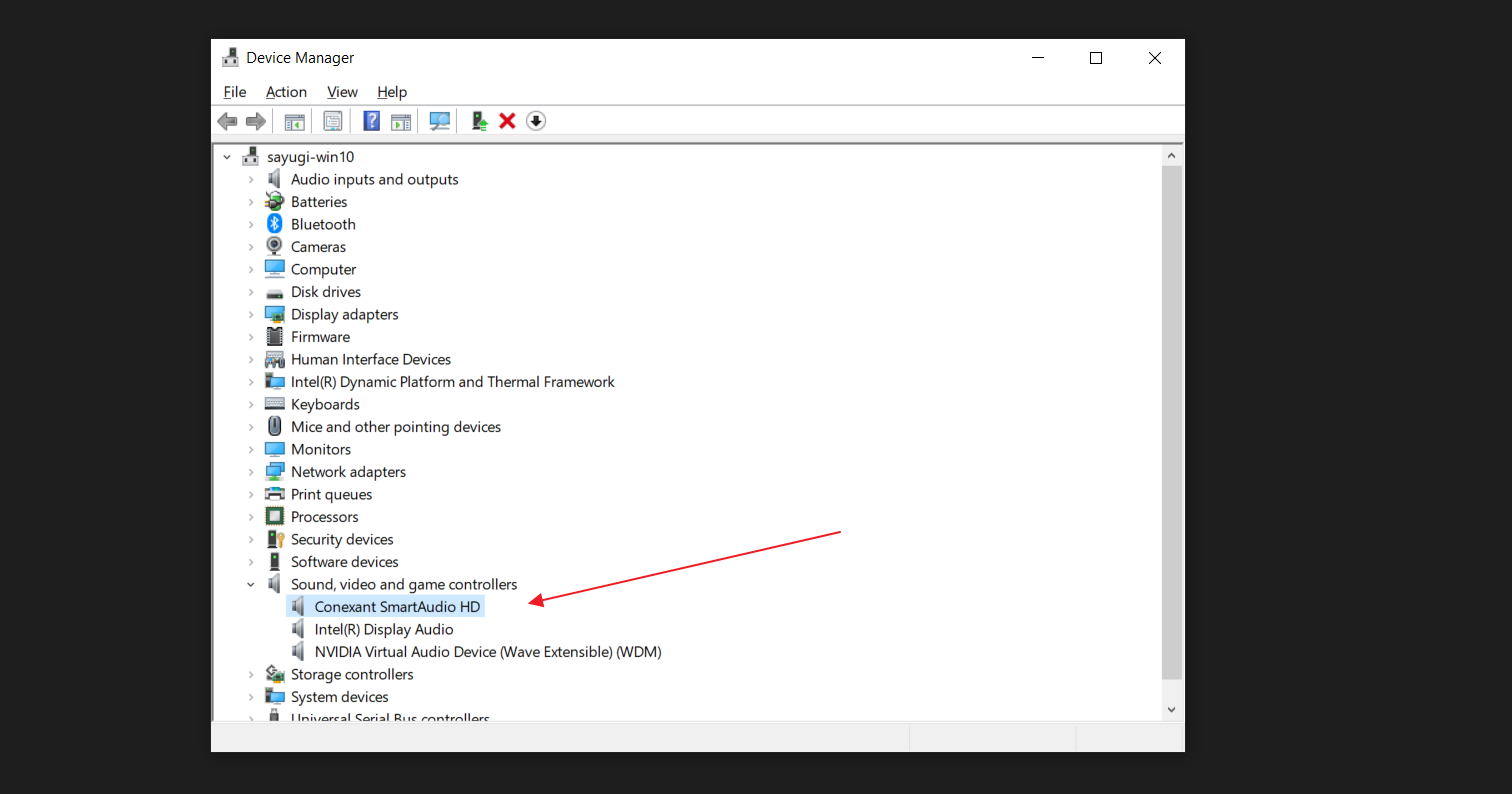
Task: Click the 'sayugi-win10' computer name label
Action: tap(311, 157)
